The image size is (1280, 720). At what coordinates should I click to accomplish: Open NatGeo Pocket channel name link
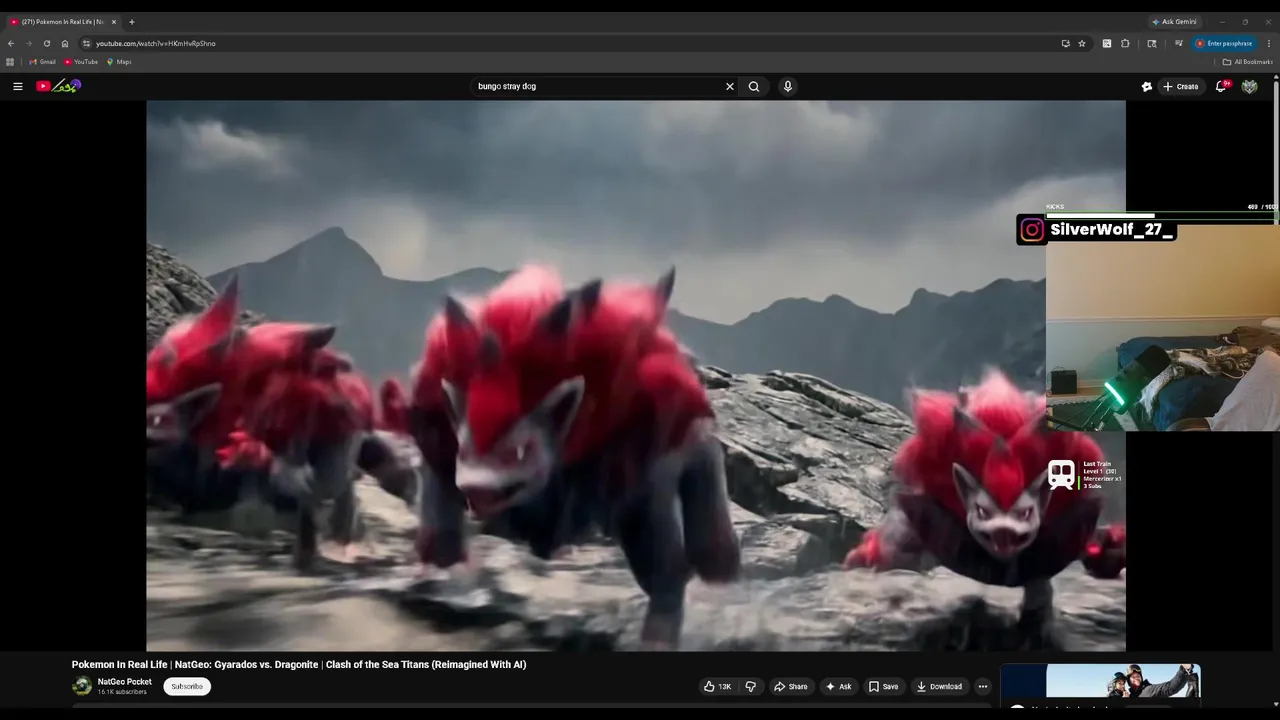pos(125,682)
